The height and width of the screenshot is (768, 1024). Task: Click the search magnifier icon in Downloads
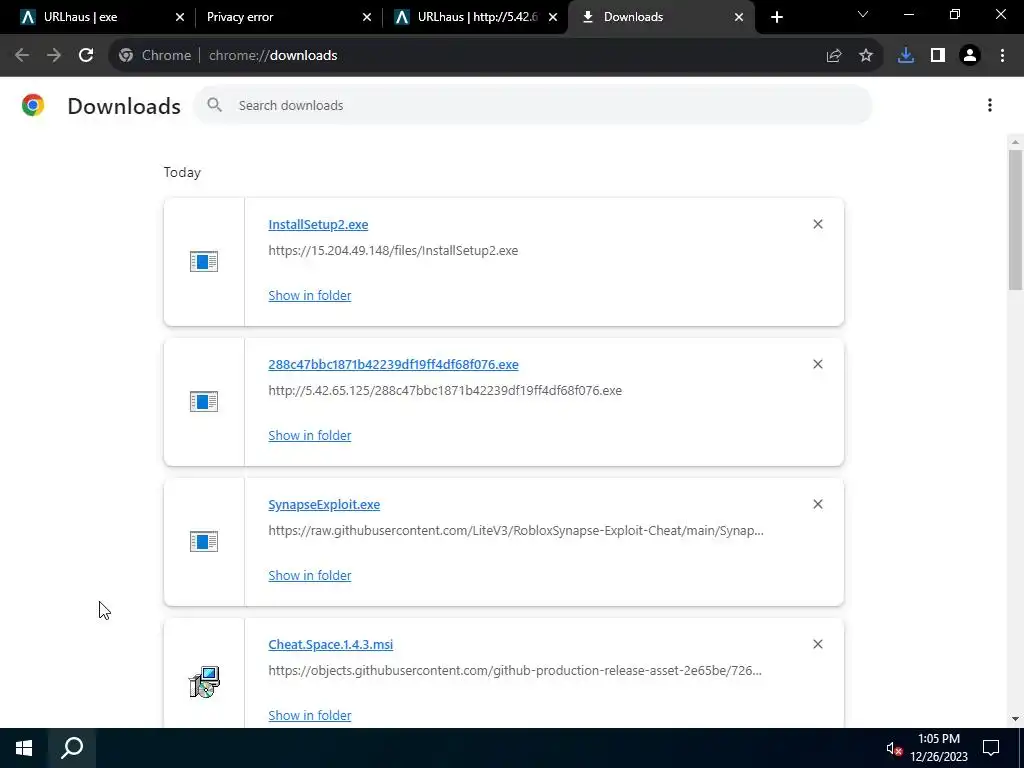[x=214, y=104]
